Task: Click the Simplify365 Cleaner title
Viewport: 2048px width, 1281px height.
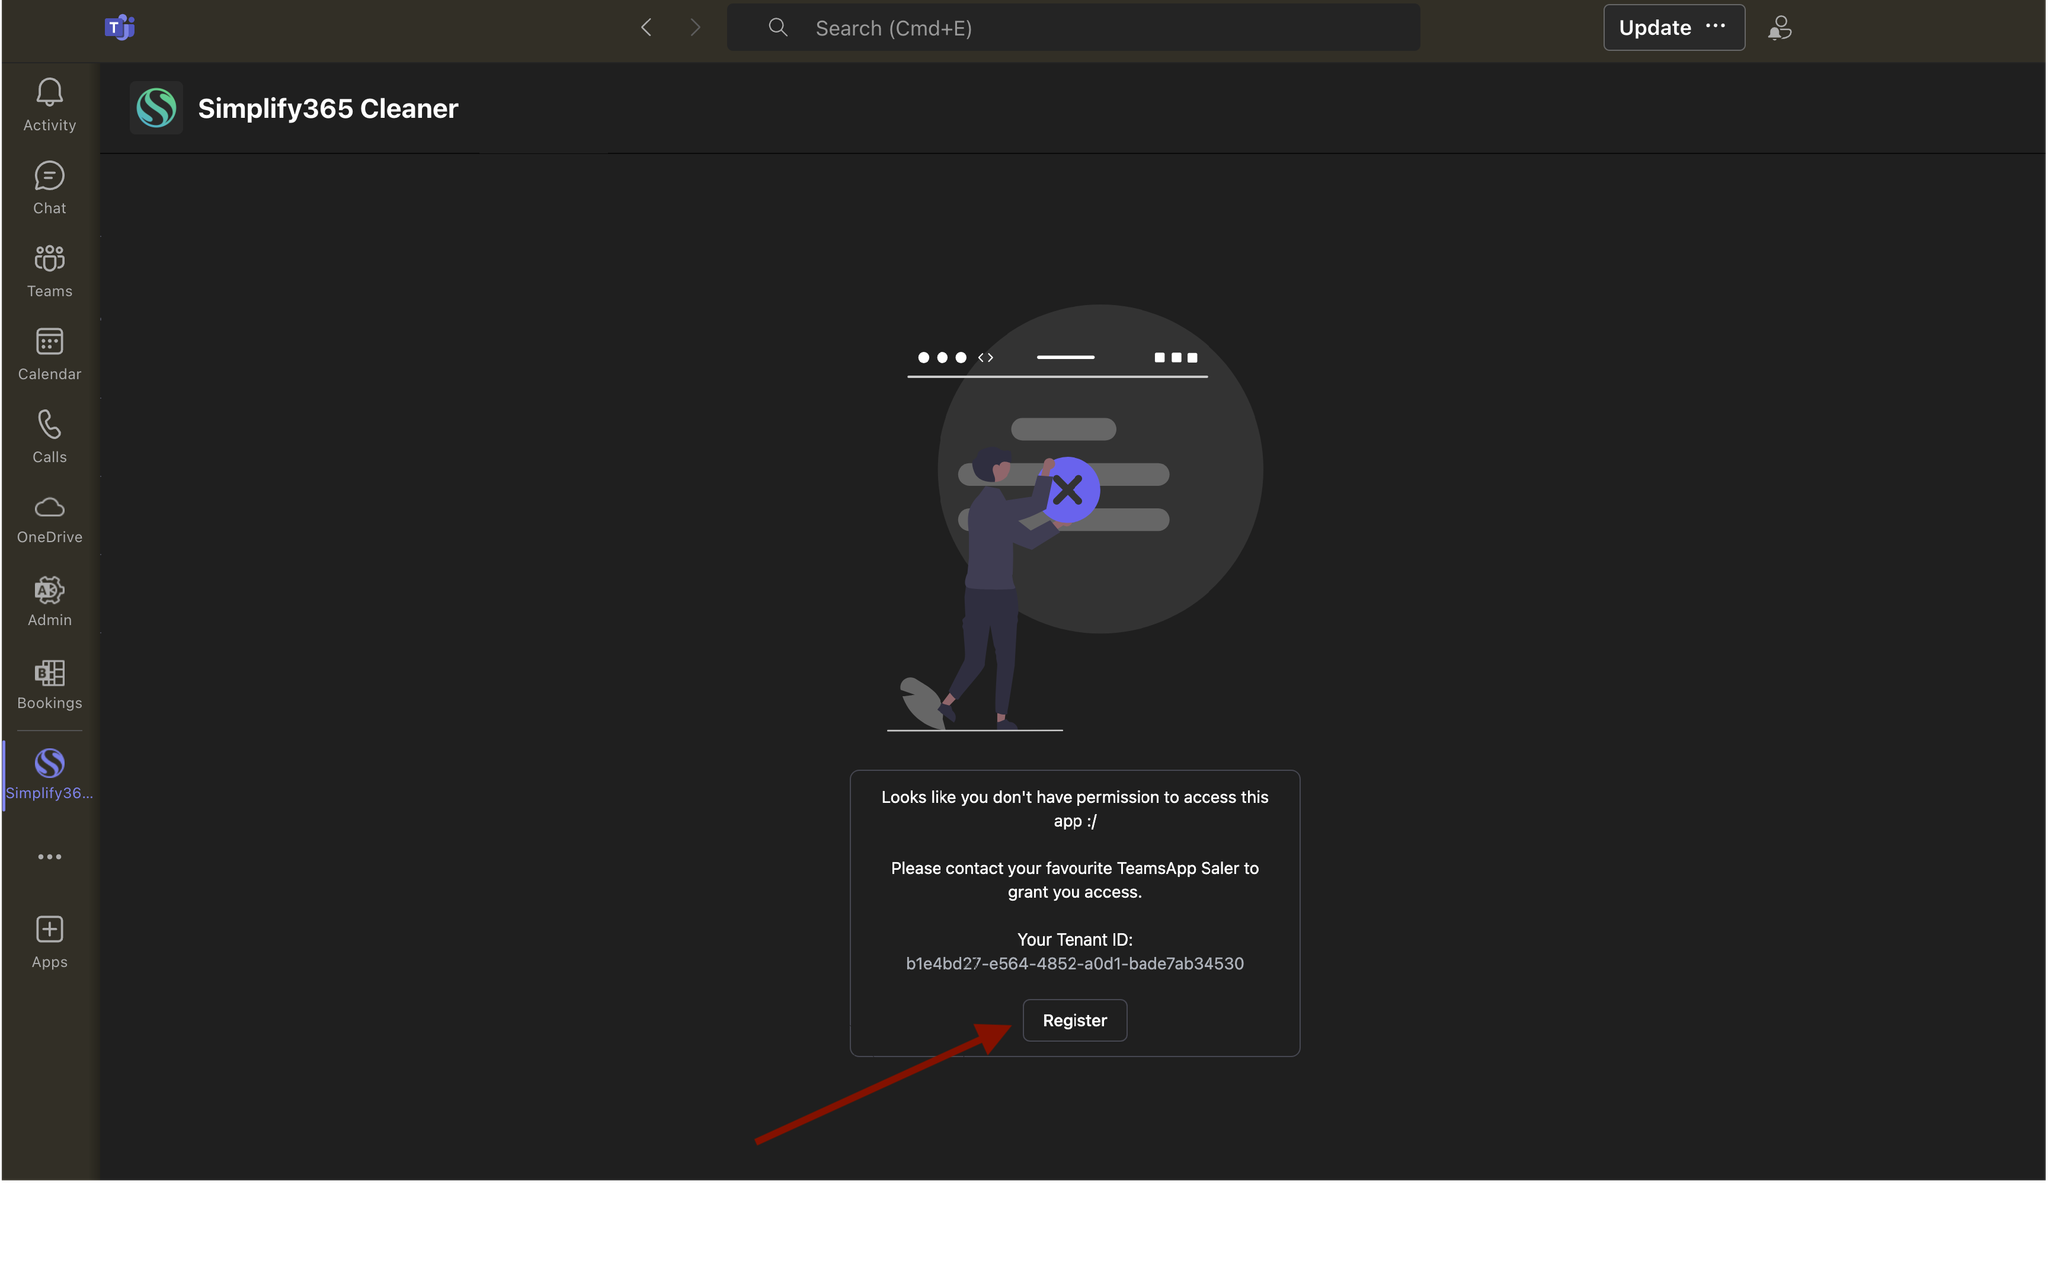Action: 328,108
